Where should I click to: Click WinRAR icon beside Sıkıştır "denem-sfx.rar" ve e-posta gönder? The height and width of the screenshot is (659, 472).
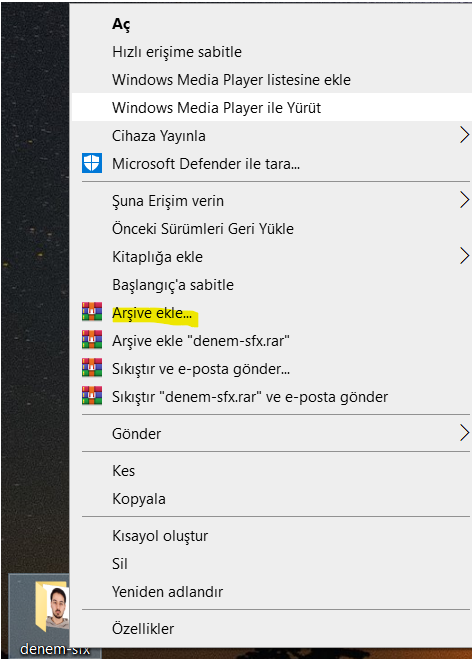[92, 395]
